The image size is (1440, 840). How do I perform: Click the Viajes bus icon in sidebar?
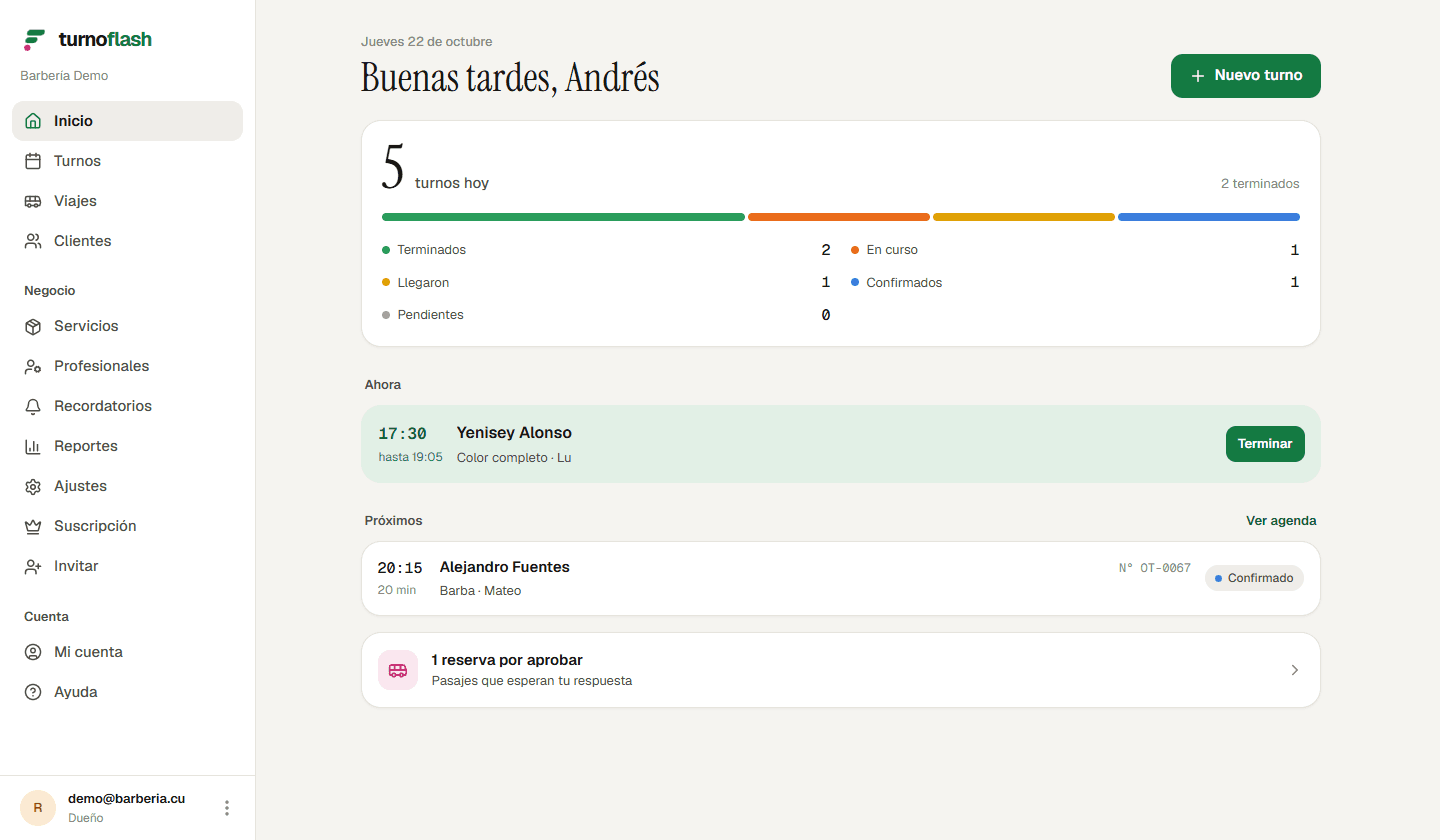click(33, 201)
